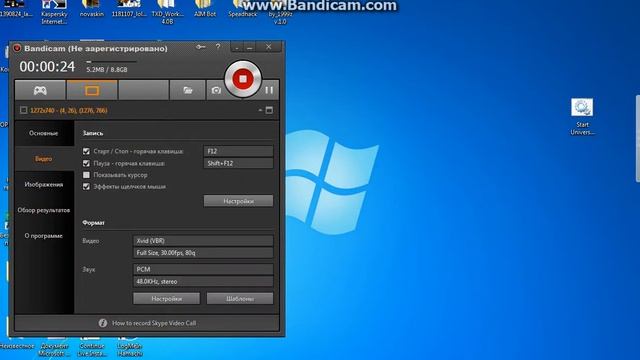Click the 48.0KHz, stereo field
This screenshot has width=640, height=360.
tap(203, 282)
